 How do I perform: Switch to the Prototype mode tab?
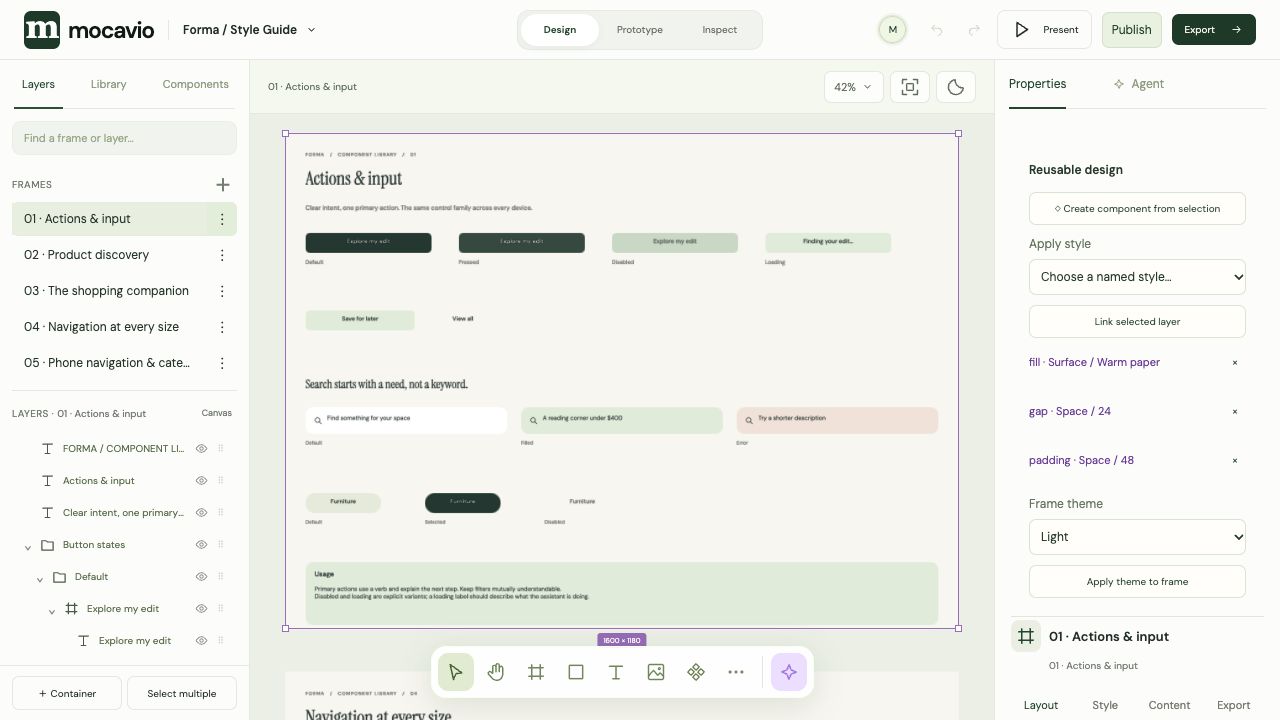(x=640, y=30)
